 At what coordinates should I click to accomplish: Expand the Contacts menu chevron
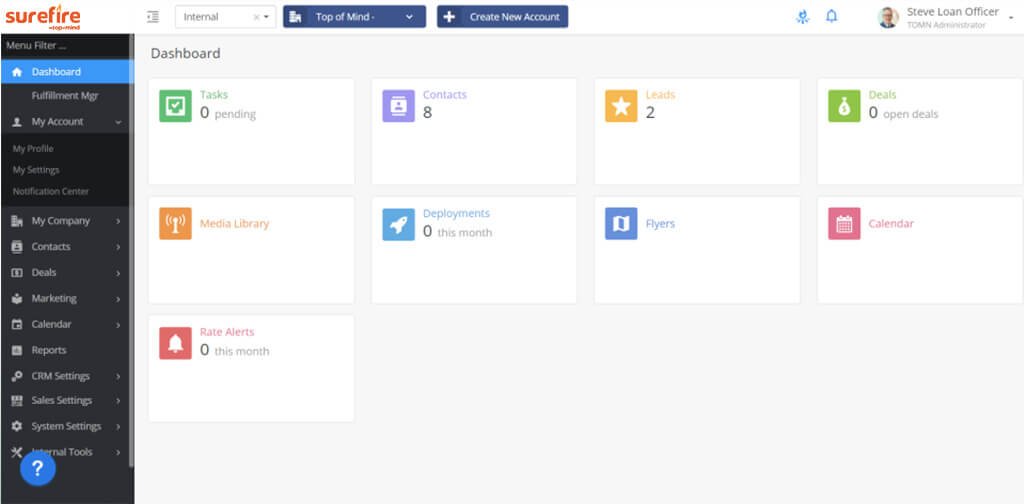118,247
